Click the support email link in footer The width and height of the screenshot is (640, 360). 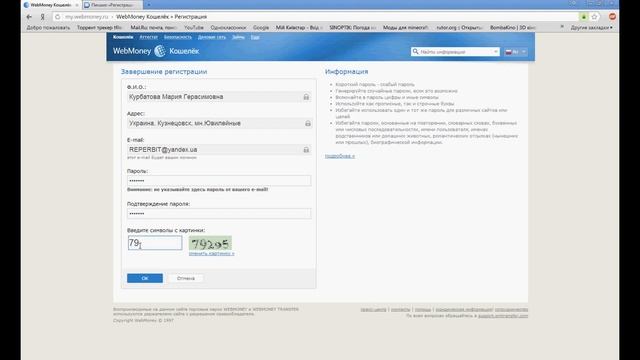point(503,316)
